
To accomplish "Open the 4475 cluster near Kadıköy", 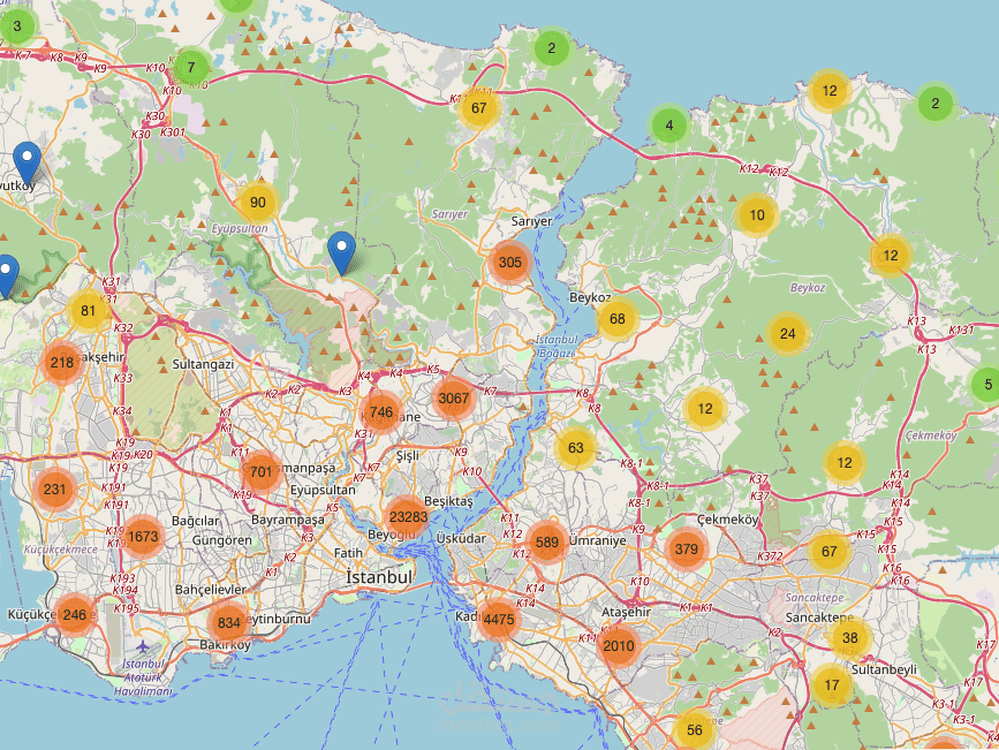I will 499,619.
